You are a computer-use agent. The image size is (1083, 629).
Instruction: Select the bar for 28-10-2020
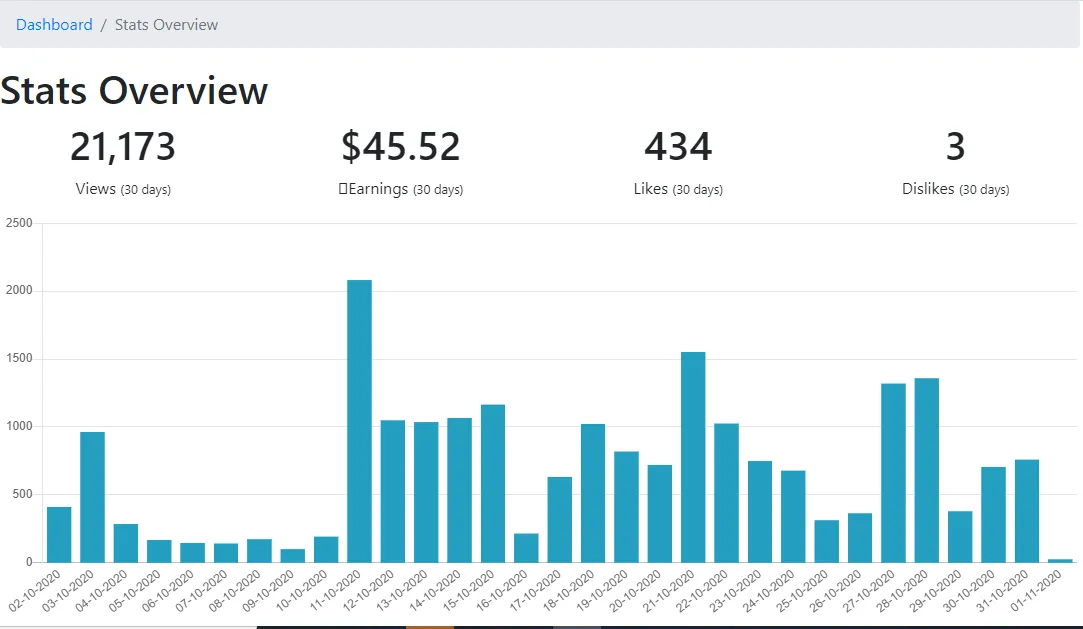point(927,470)
